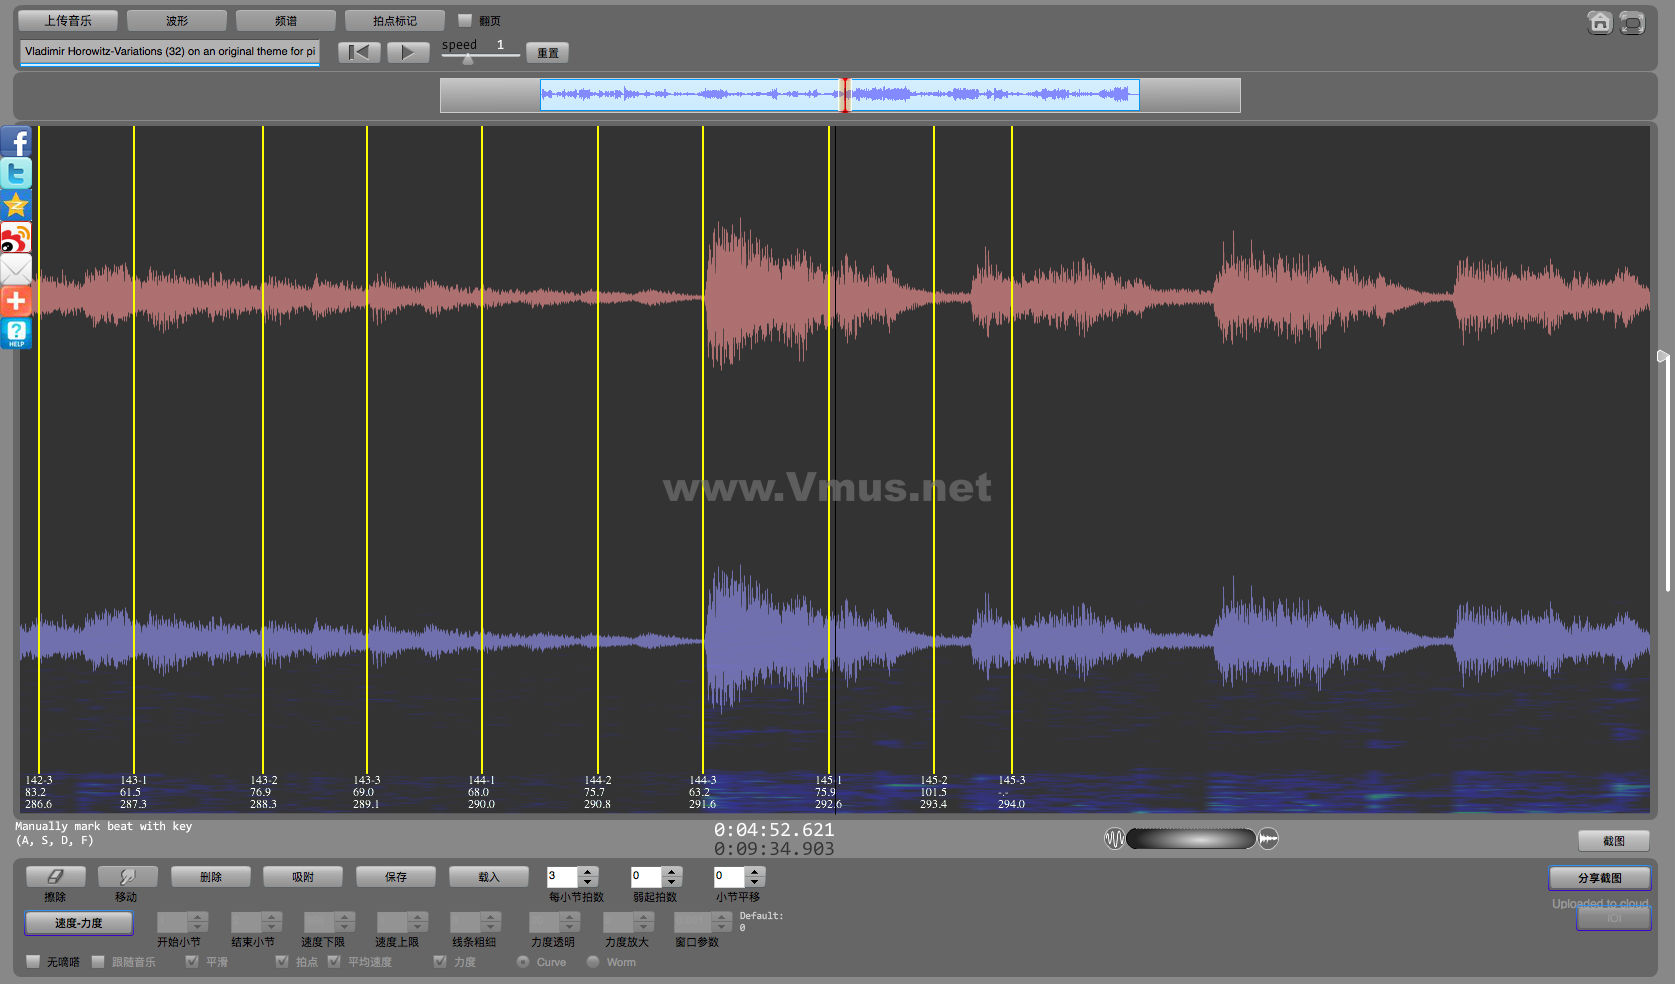
Task: Play the audio track
Action: point(408,52)
